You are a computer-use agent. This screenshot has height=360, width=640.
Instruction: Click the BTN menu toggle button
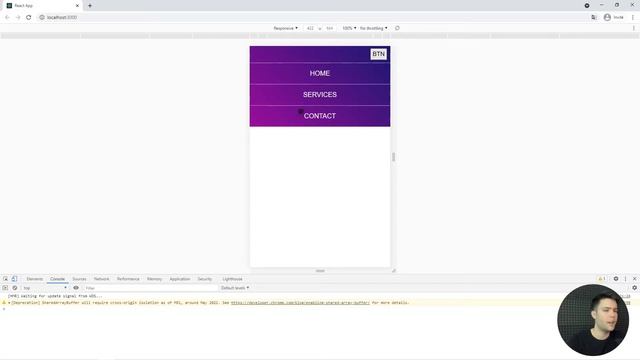point(378,54)
